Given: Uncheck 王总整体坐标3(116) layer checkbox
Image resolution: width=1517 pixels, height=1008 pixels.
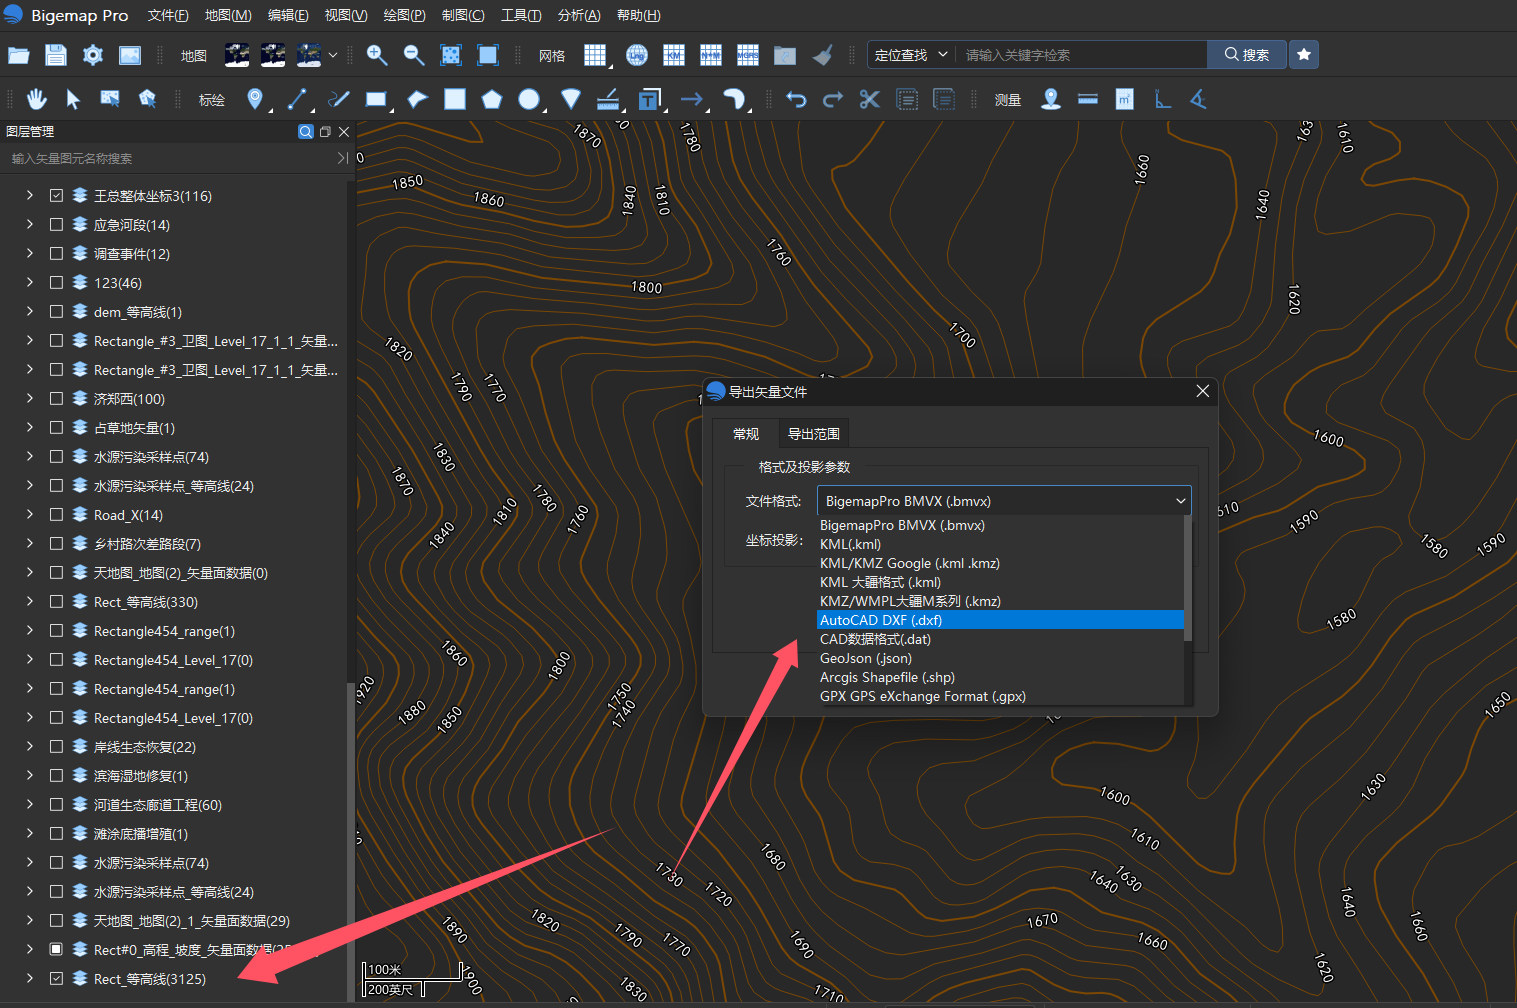Looking at the screenshot, I should (x=56, y=196).
